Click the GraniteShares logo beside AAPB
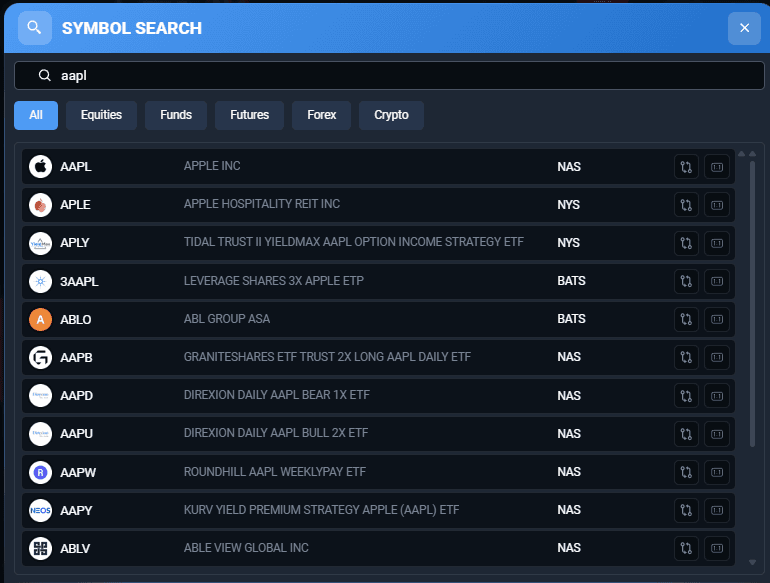The width and height of the screenshot is (770, 583). [x=40, y=358]
